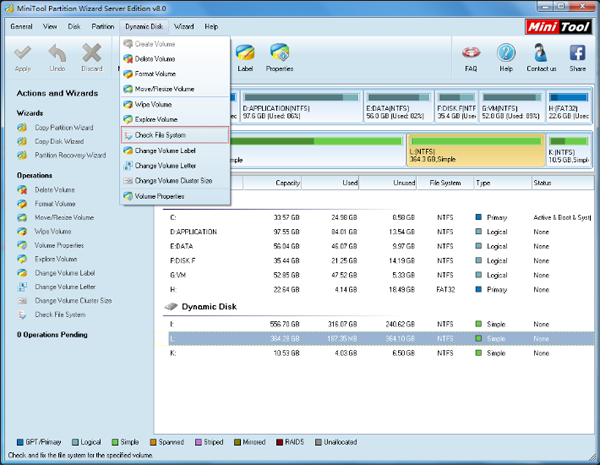Open the FAQ lifebuoy icon
600x465 pixels.
click(471, 53)
